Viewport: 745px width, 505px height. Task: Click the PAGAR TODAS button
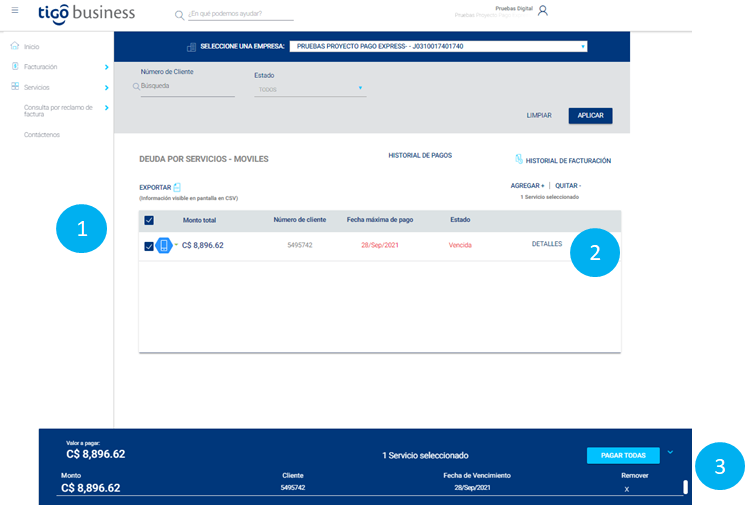[x=623, y=455]
